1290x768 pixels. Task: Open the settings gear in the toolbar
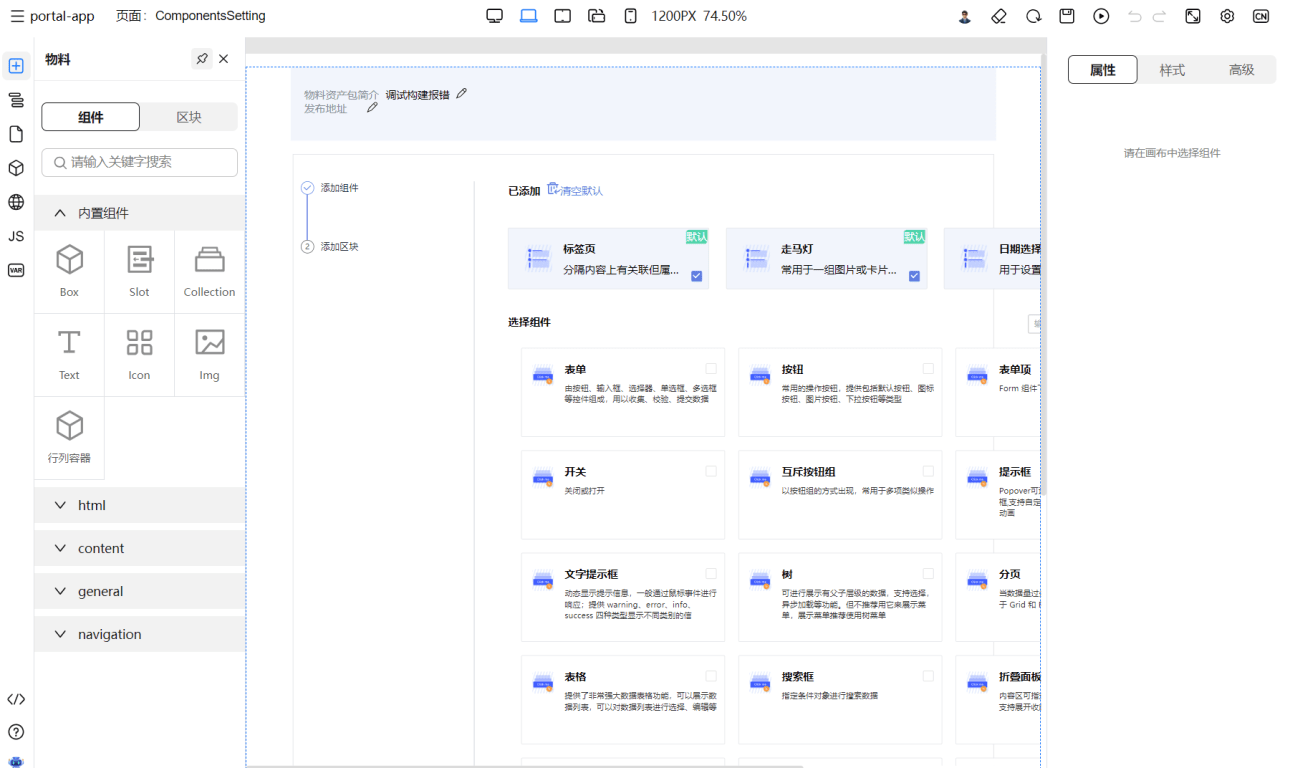[1227, 16]
